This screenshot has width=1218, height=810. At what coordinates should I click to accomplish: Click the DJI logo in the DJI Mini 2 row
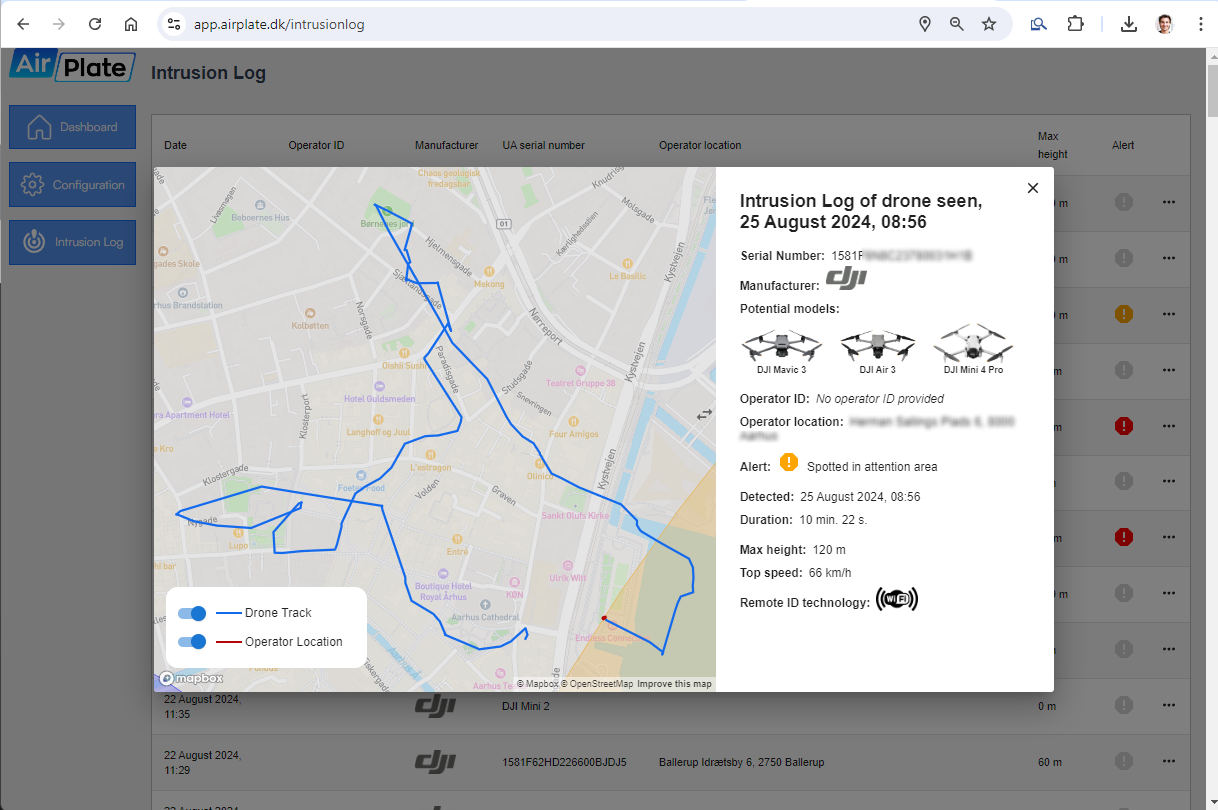tap(435, 706)
